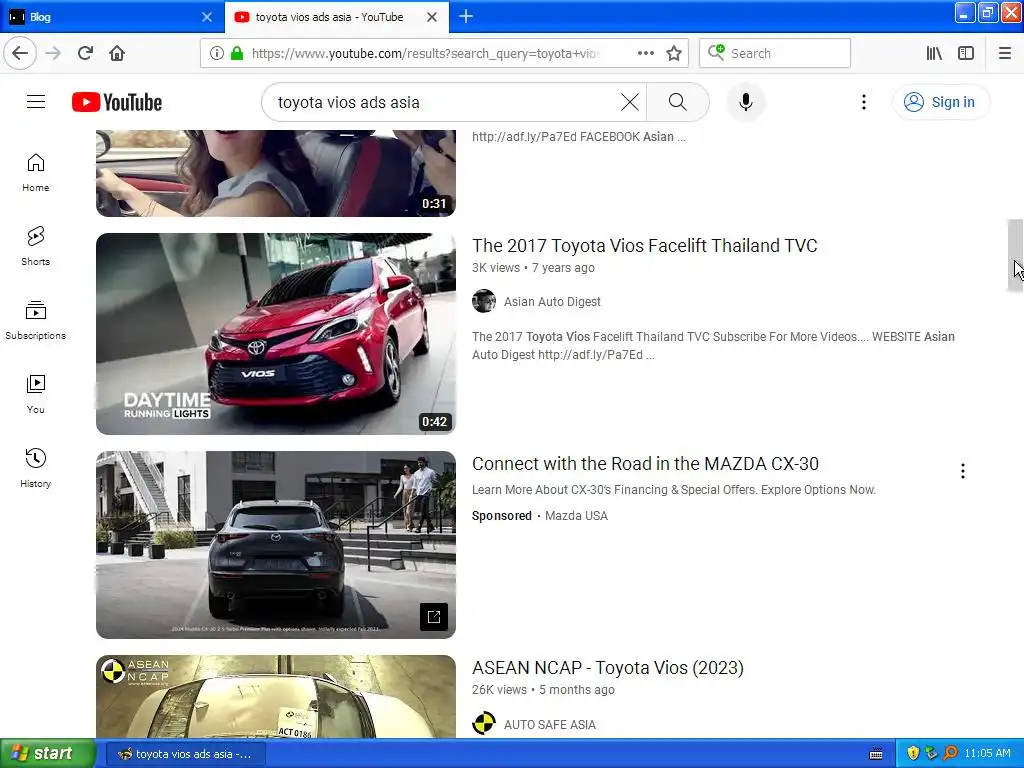Click the security shield tray icon
The height and width of the screenshot is (768, 1024).
(913, 753)
